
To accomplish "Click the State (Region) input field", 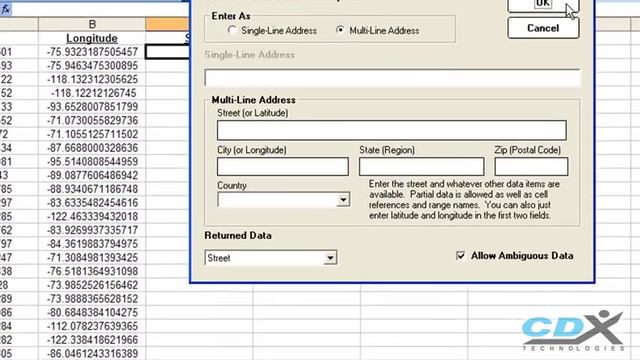I will pyautogui.click(x=422, y=167).
